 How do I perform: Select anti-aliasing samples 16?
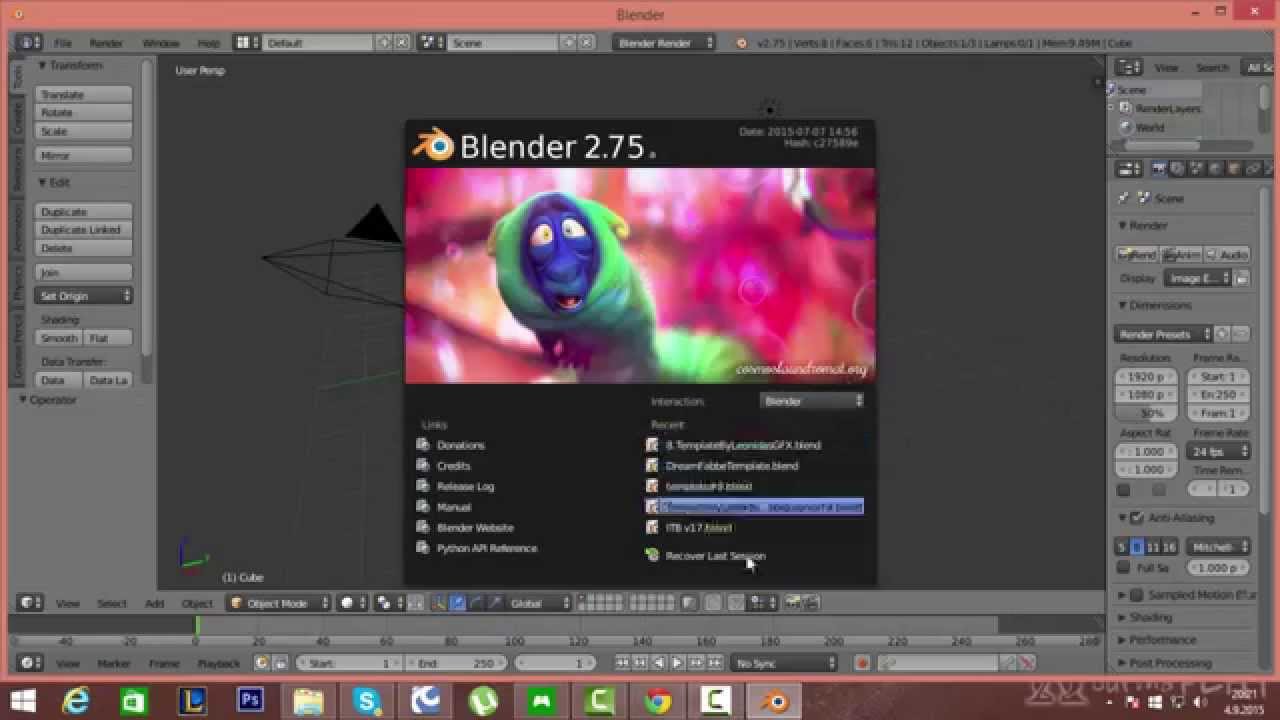1170,547
